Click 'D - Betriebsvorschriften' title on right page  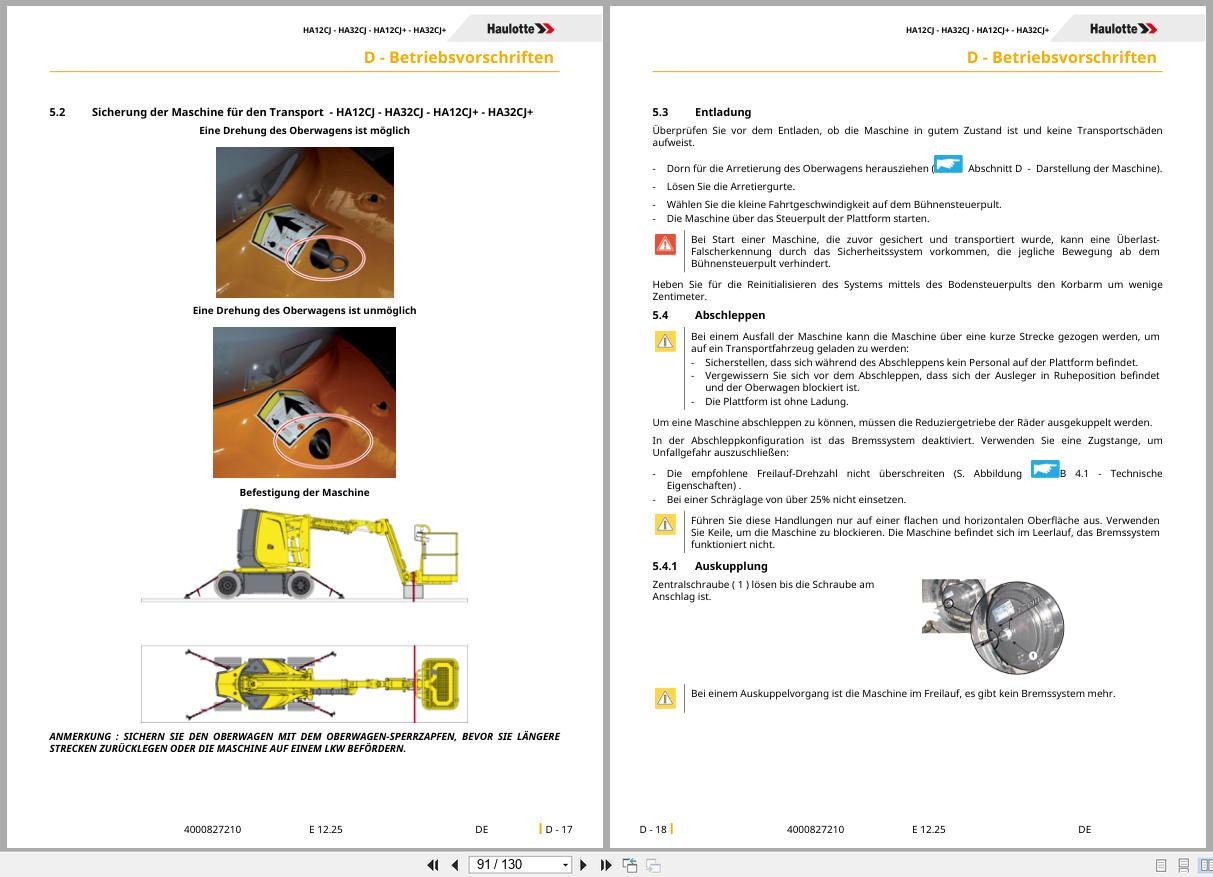(x=1061, y=57)
